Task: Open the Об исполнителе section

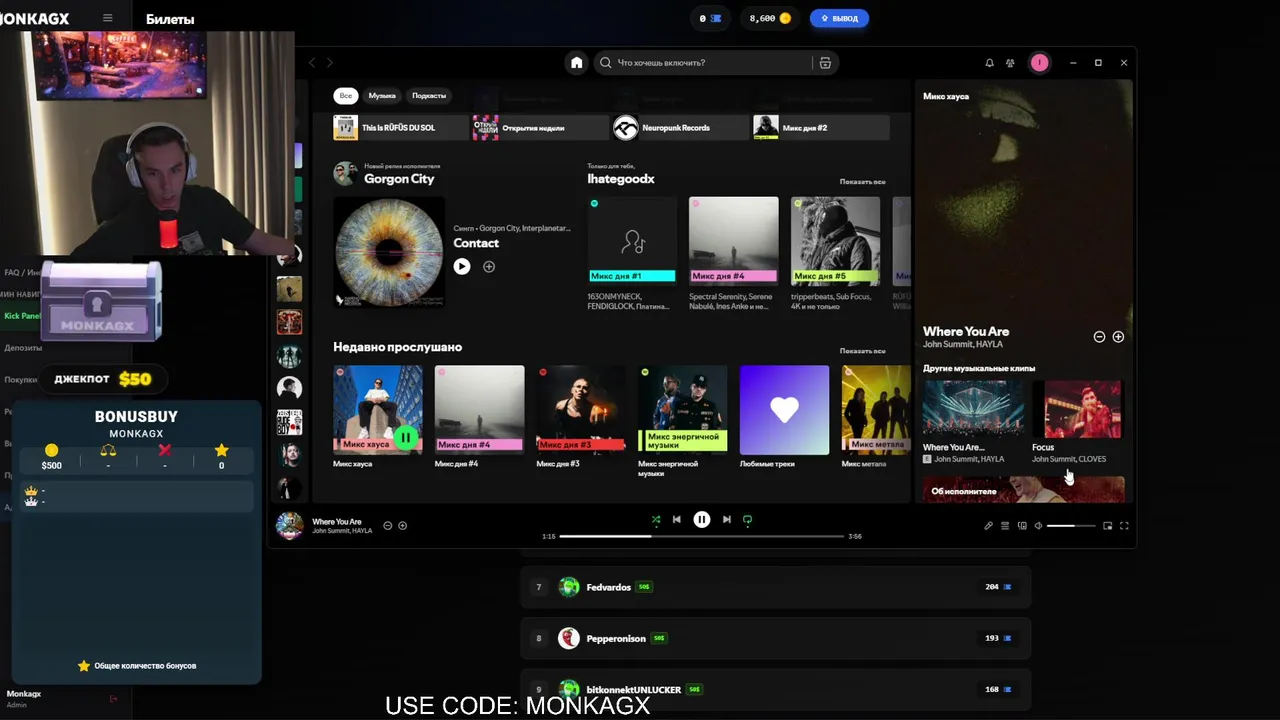Action: (1024, 490)
